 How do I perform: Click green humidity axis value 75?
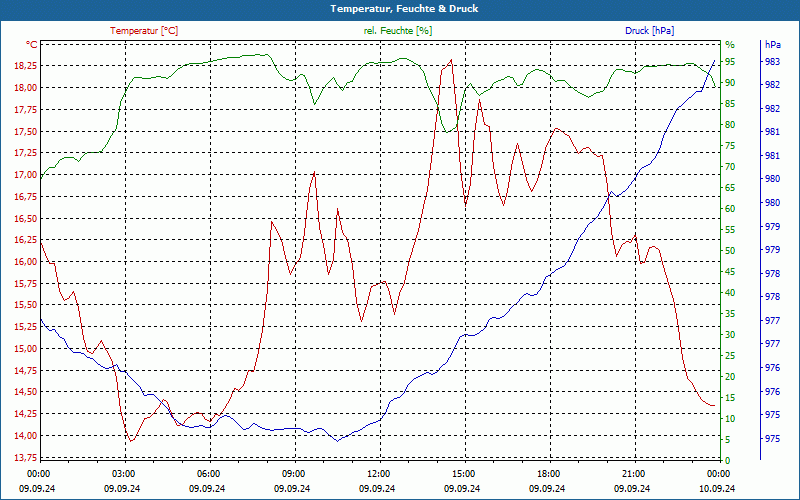point(730,146)
